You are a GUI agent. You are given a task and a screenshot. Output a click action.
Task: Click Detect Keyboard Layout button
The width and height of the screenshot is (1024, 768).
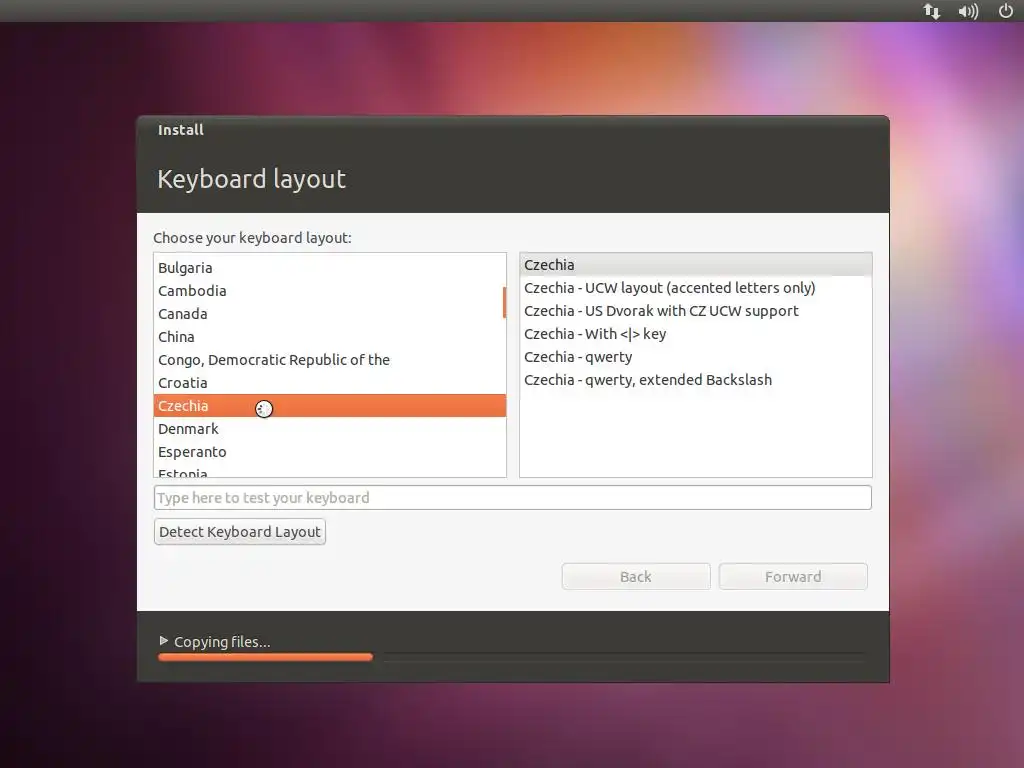240,532
